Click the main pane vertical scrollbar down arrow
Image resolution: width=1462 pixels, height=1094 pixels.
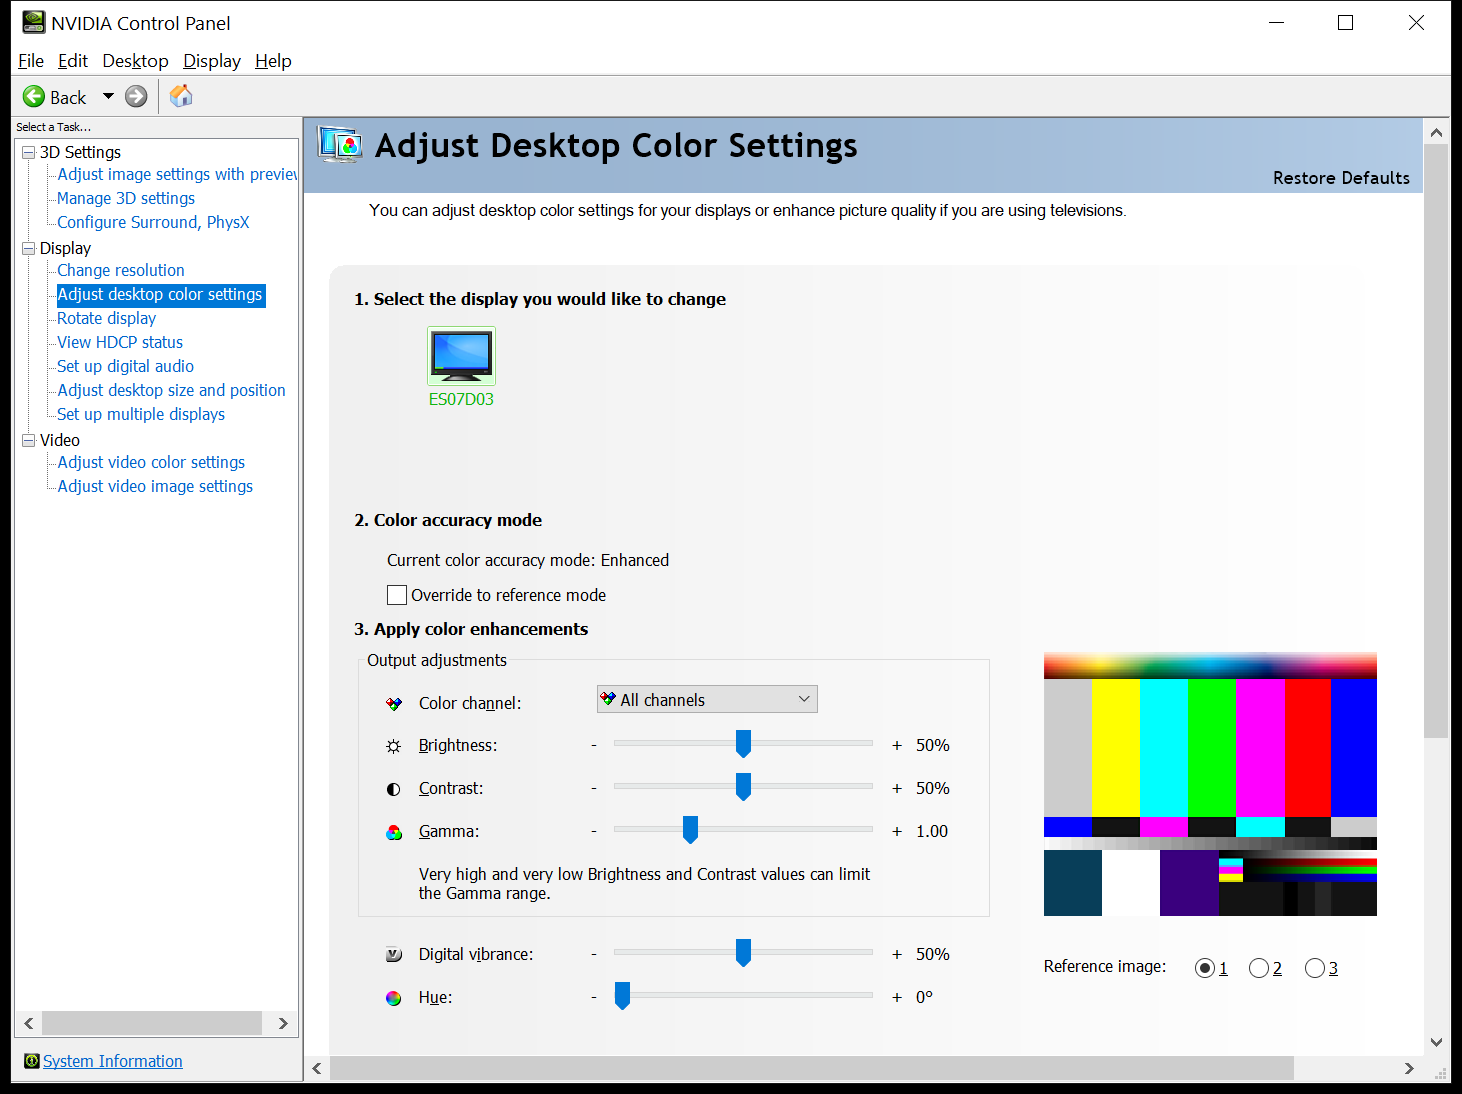tap(1436, 1042)
